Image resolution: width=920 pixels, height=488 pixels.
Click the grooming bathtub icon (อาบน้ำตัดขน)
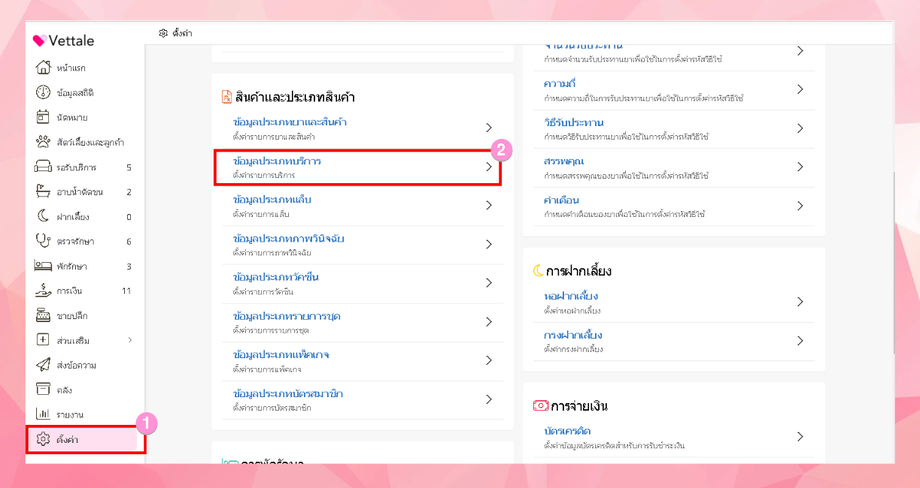point(43,191)
